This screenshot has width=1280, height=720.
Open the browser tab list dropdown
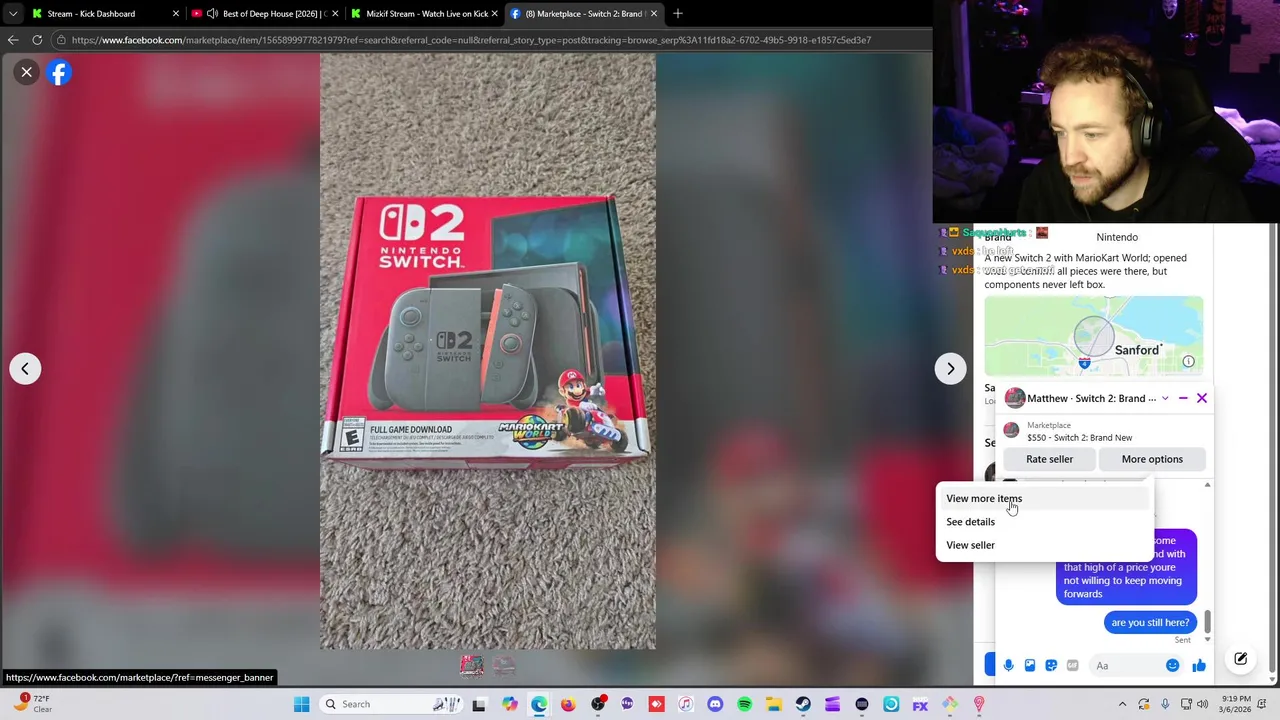12,13
